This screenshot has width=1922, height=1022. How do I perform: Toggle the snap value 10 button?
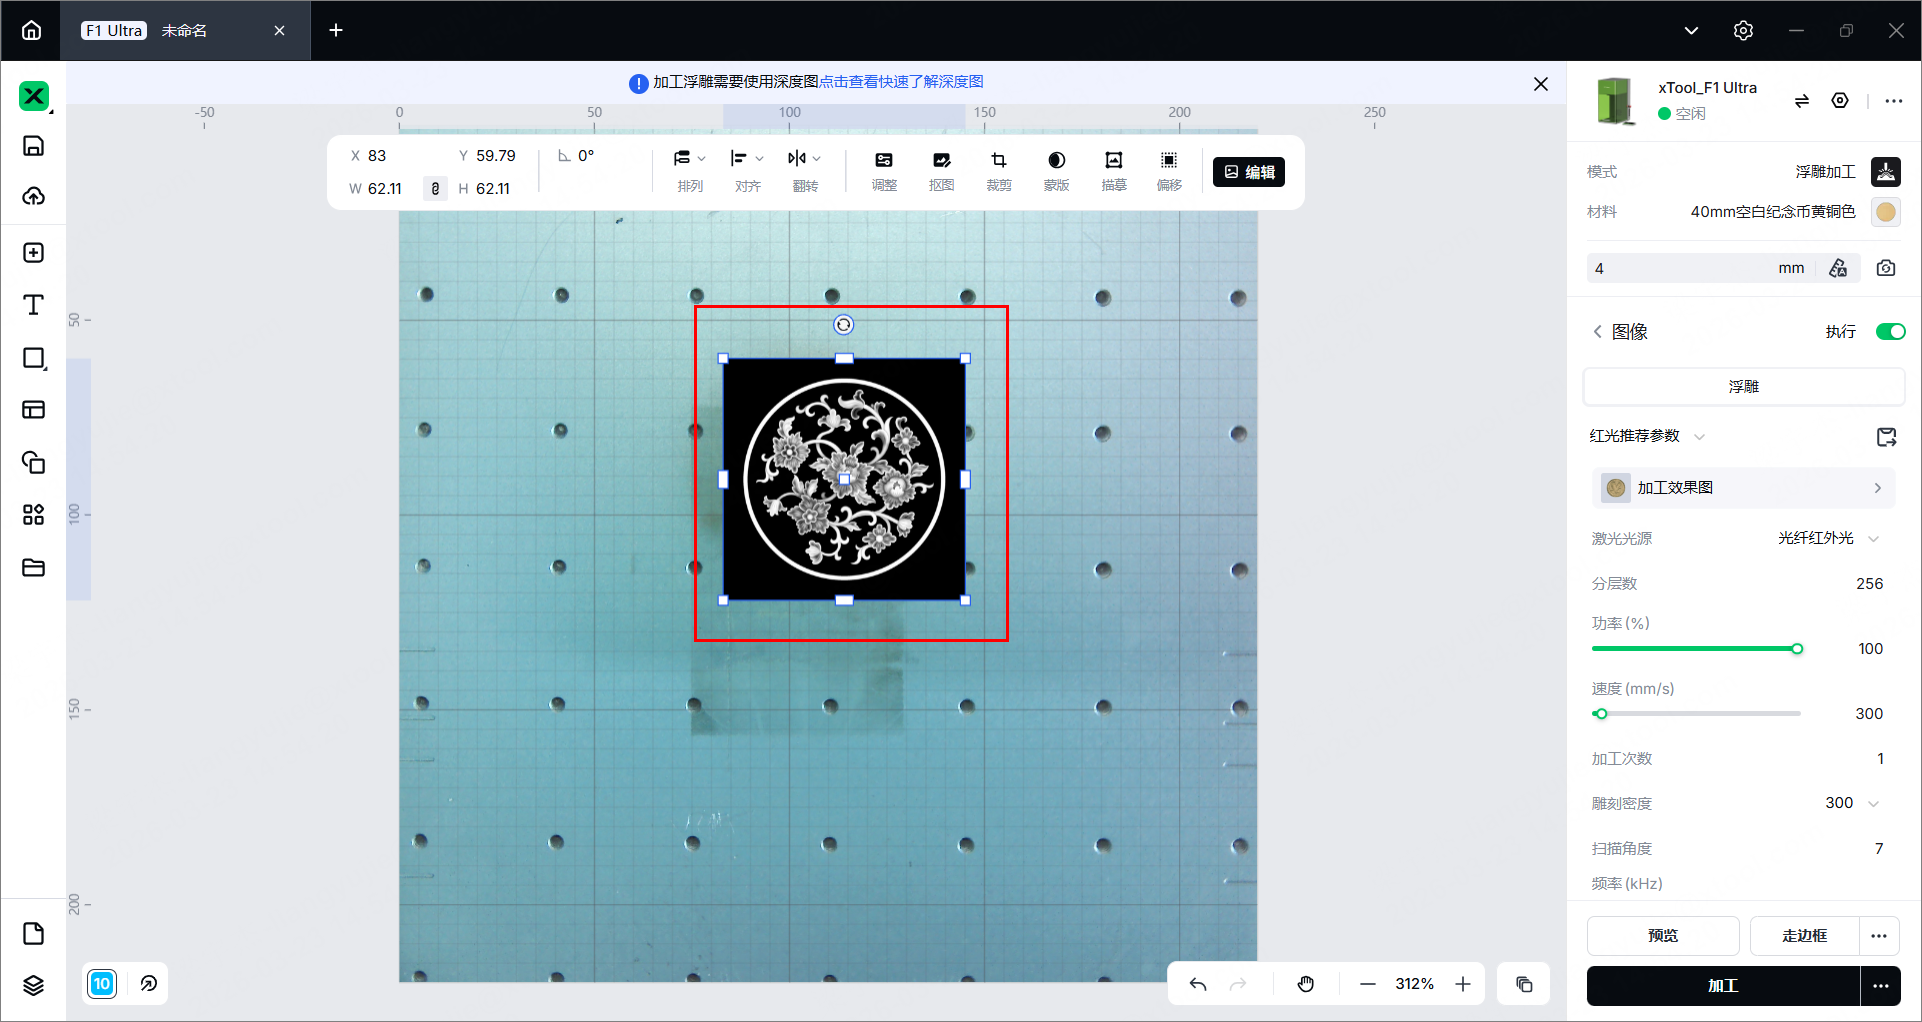pyautogui.click(x=102, y=984)
